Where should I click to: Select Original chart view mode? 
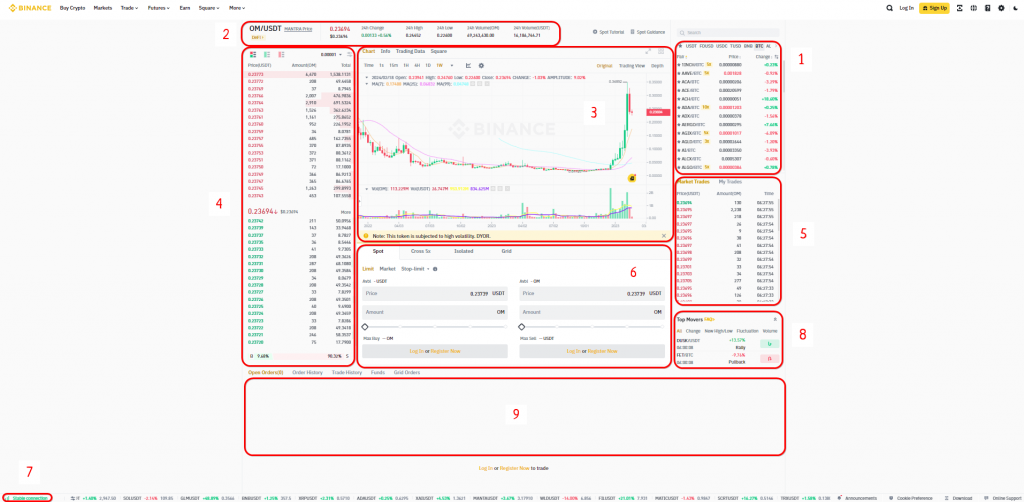[x=604, y=65]
